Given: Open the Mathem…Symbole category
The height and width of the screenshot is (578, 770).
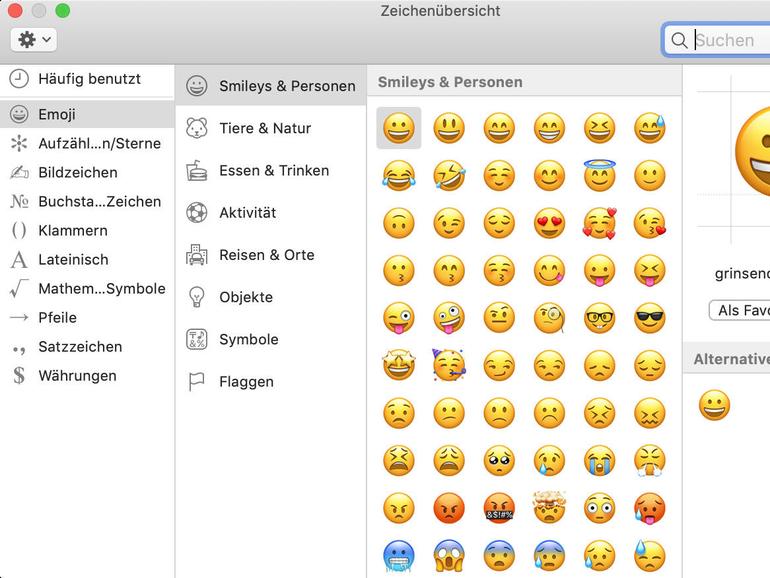Looking at the screenshot, I should coord(87,288).
